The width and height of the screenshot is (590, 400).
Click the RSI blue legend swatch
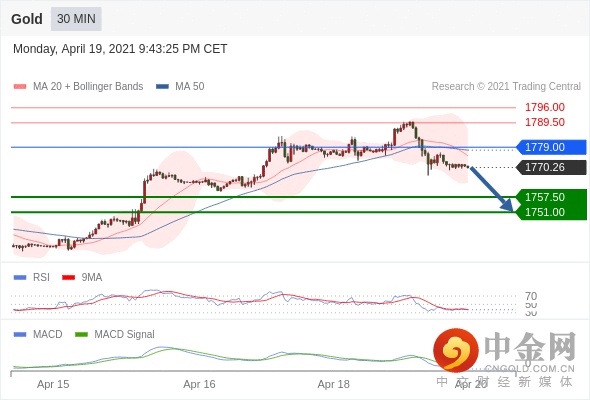(x=20, y=278)
